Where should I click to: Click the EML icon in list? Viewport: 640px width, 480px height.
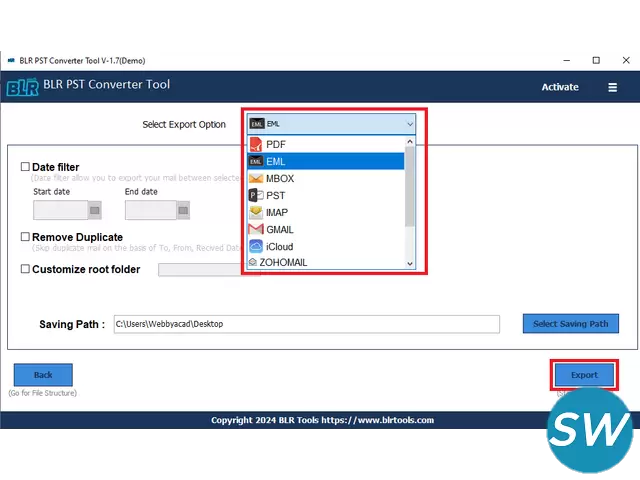point(255,161)
